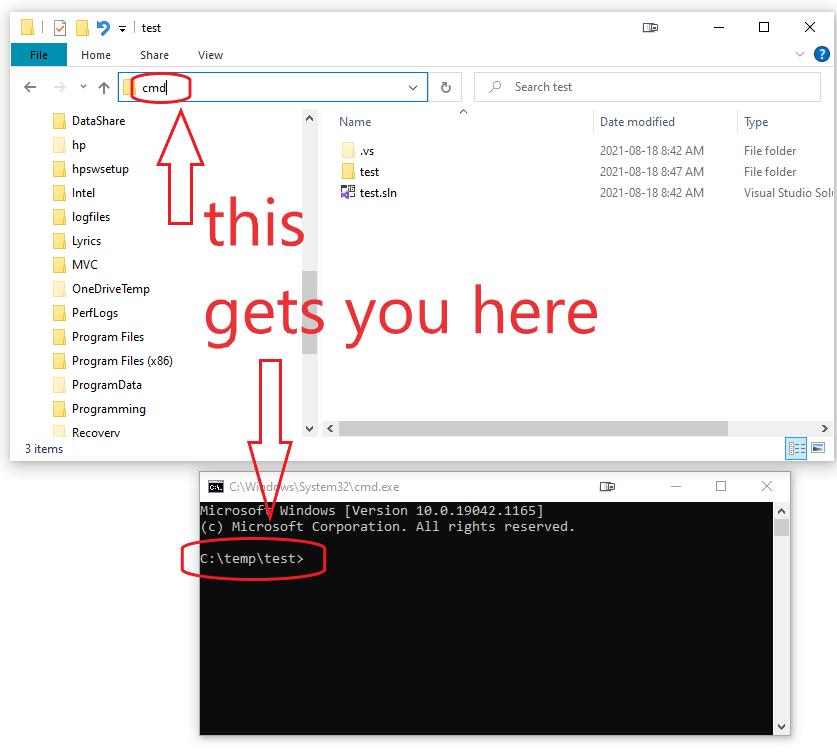Image resolution: width=837 pixels, height=752 pixels.
Task: Sort files by Date modified column header
Action: pyautogui.click(x=637, y=122)
